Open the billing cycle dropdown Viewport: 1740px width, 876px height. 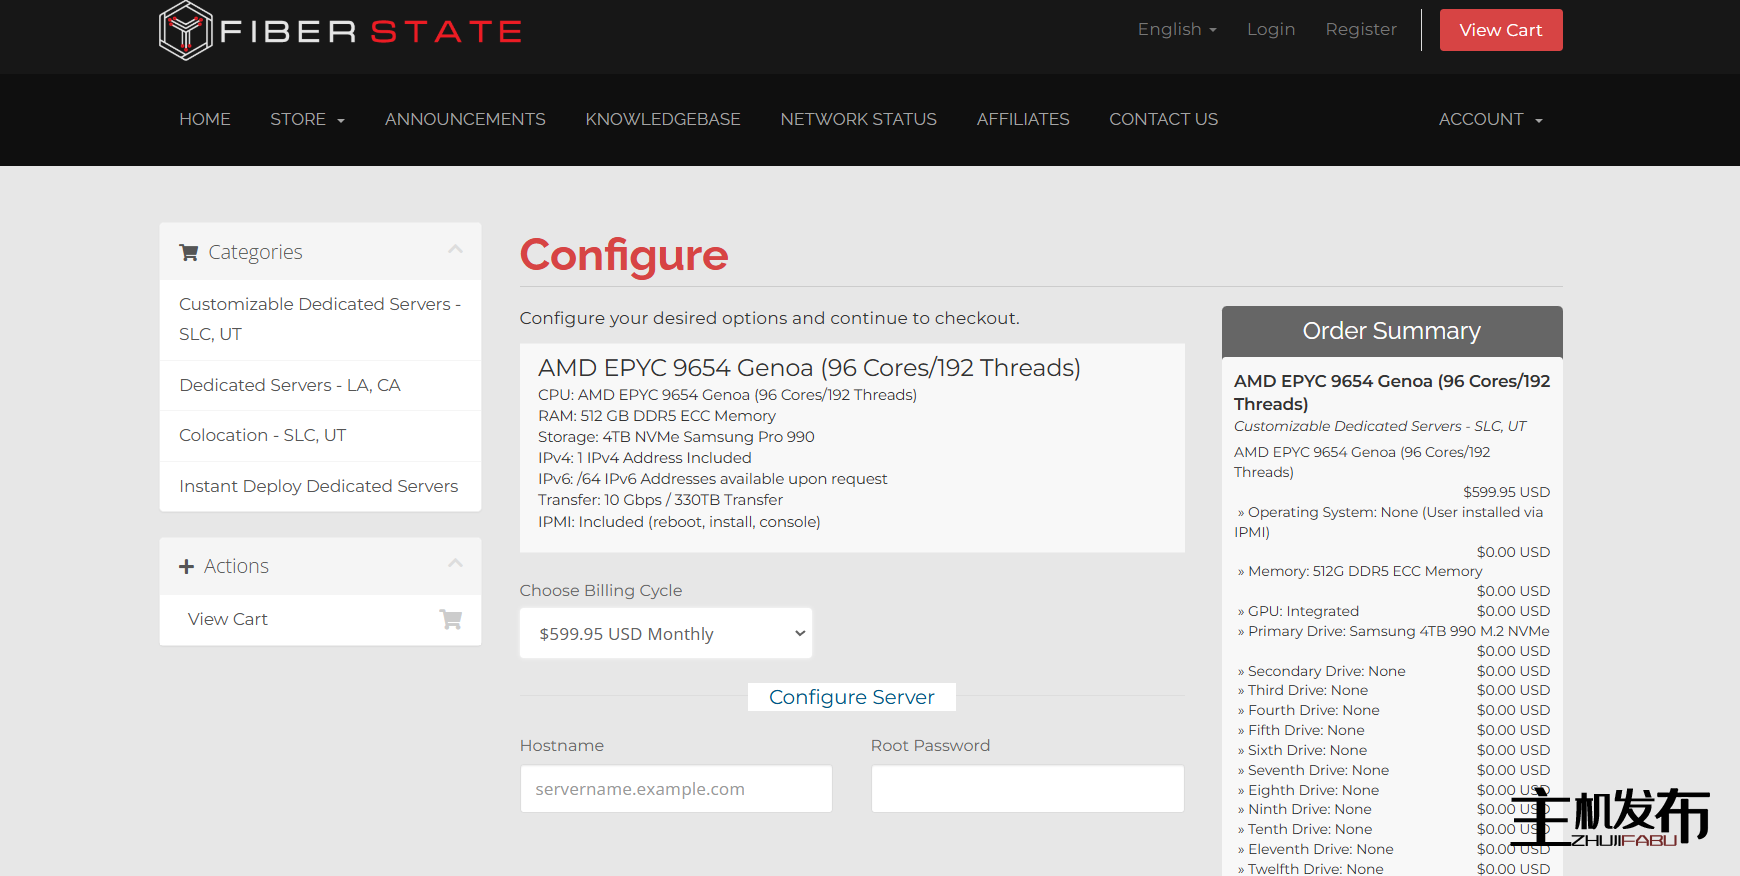[666, 634]
